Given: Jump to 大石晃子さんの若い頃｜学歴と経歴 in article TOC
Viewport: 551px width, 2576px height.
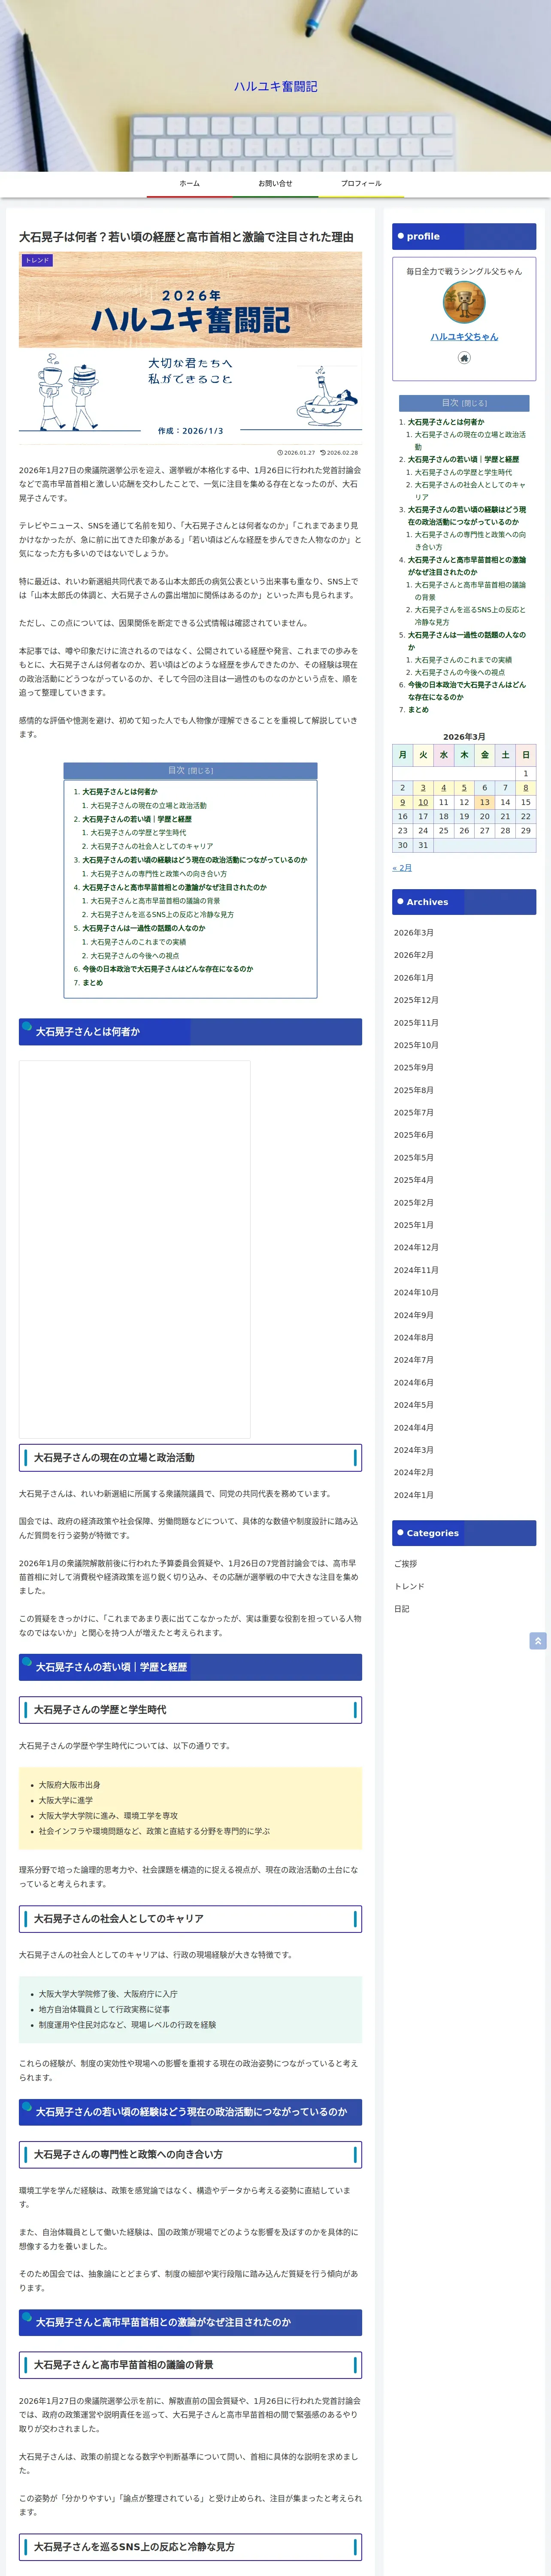Looking at the screenshot, I should (137, 820).
